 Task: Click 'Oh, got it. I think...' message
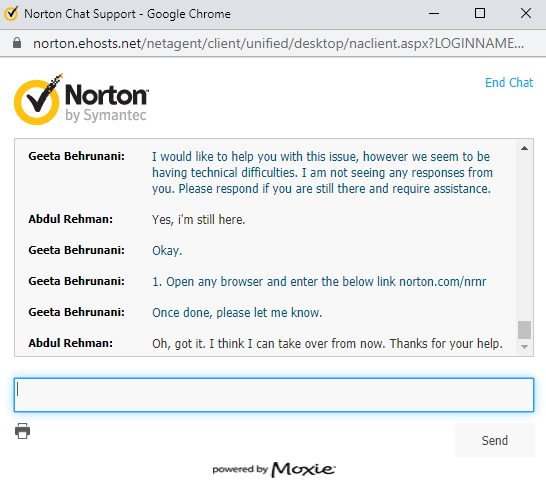pos(327,343)
